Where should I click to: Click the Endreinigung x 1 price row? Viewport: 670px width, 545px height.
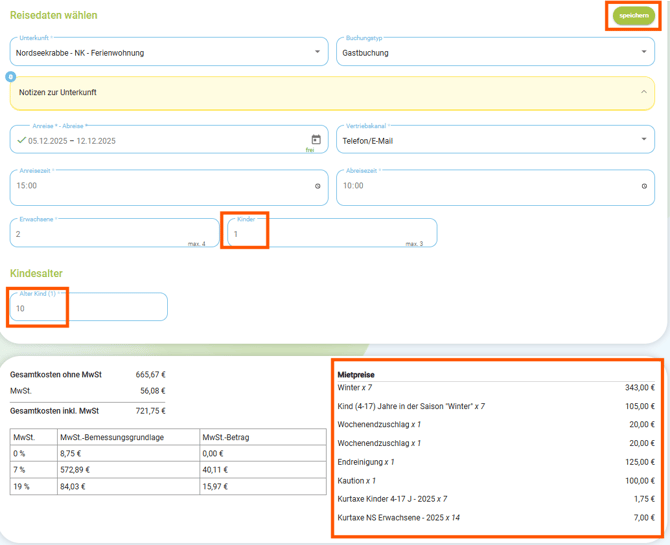[x=496, y=462]
